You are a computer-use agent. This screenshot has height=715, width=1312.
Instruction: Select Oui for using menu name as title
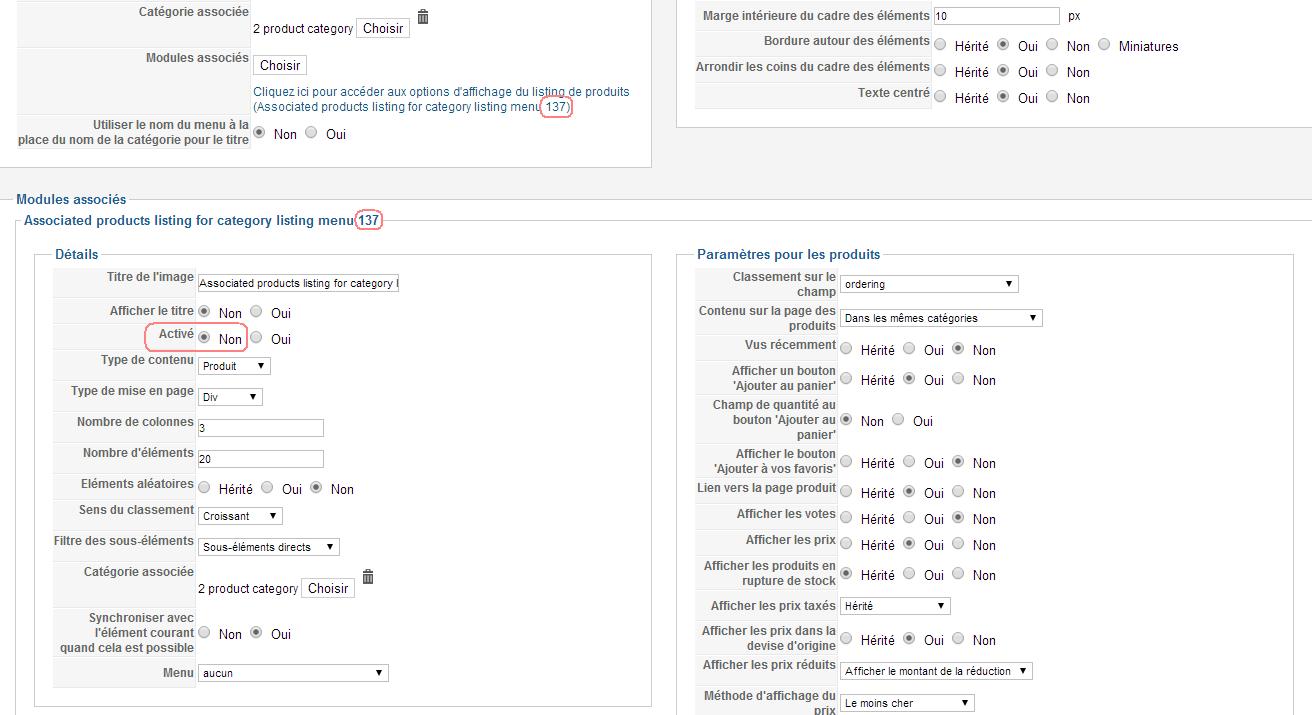click(x=311, y=132)
